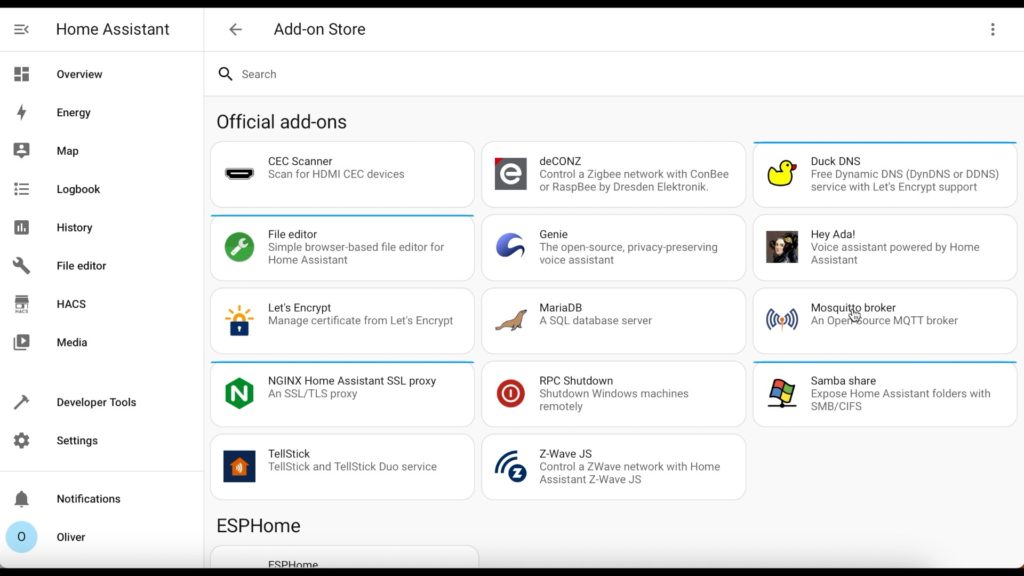This screenshot has height=576, width=1024.
Task: Click the add-on Search field
Action: pyautogui.click(x=614, y=74)
